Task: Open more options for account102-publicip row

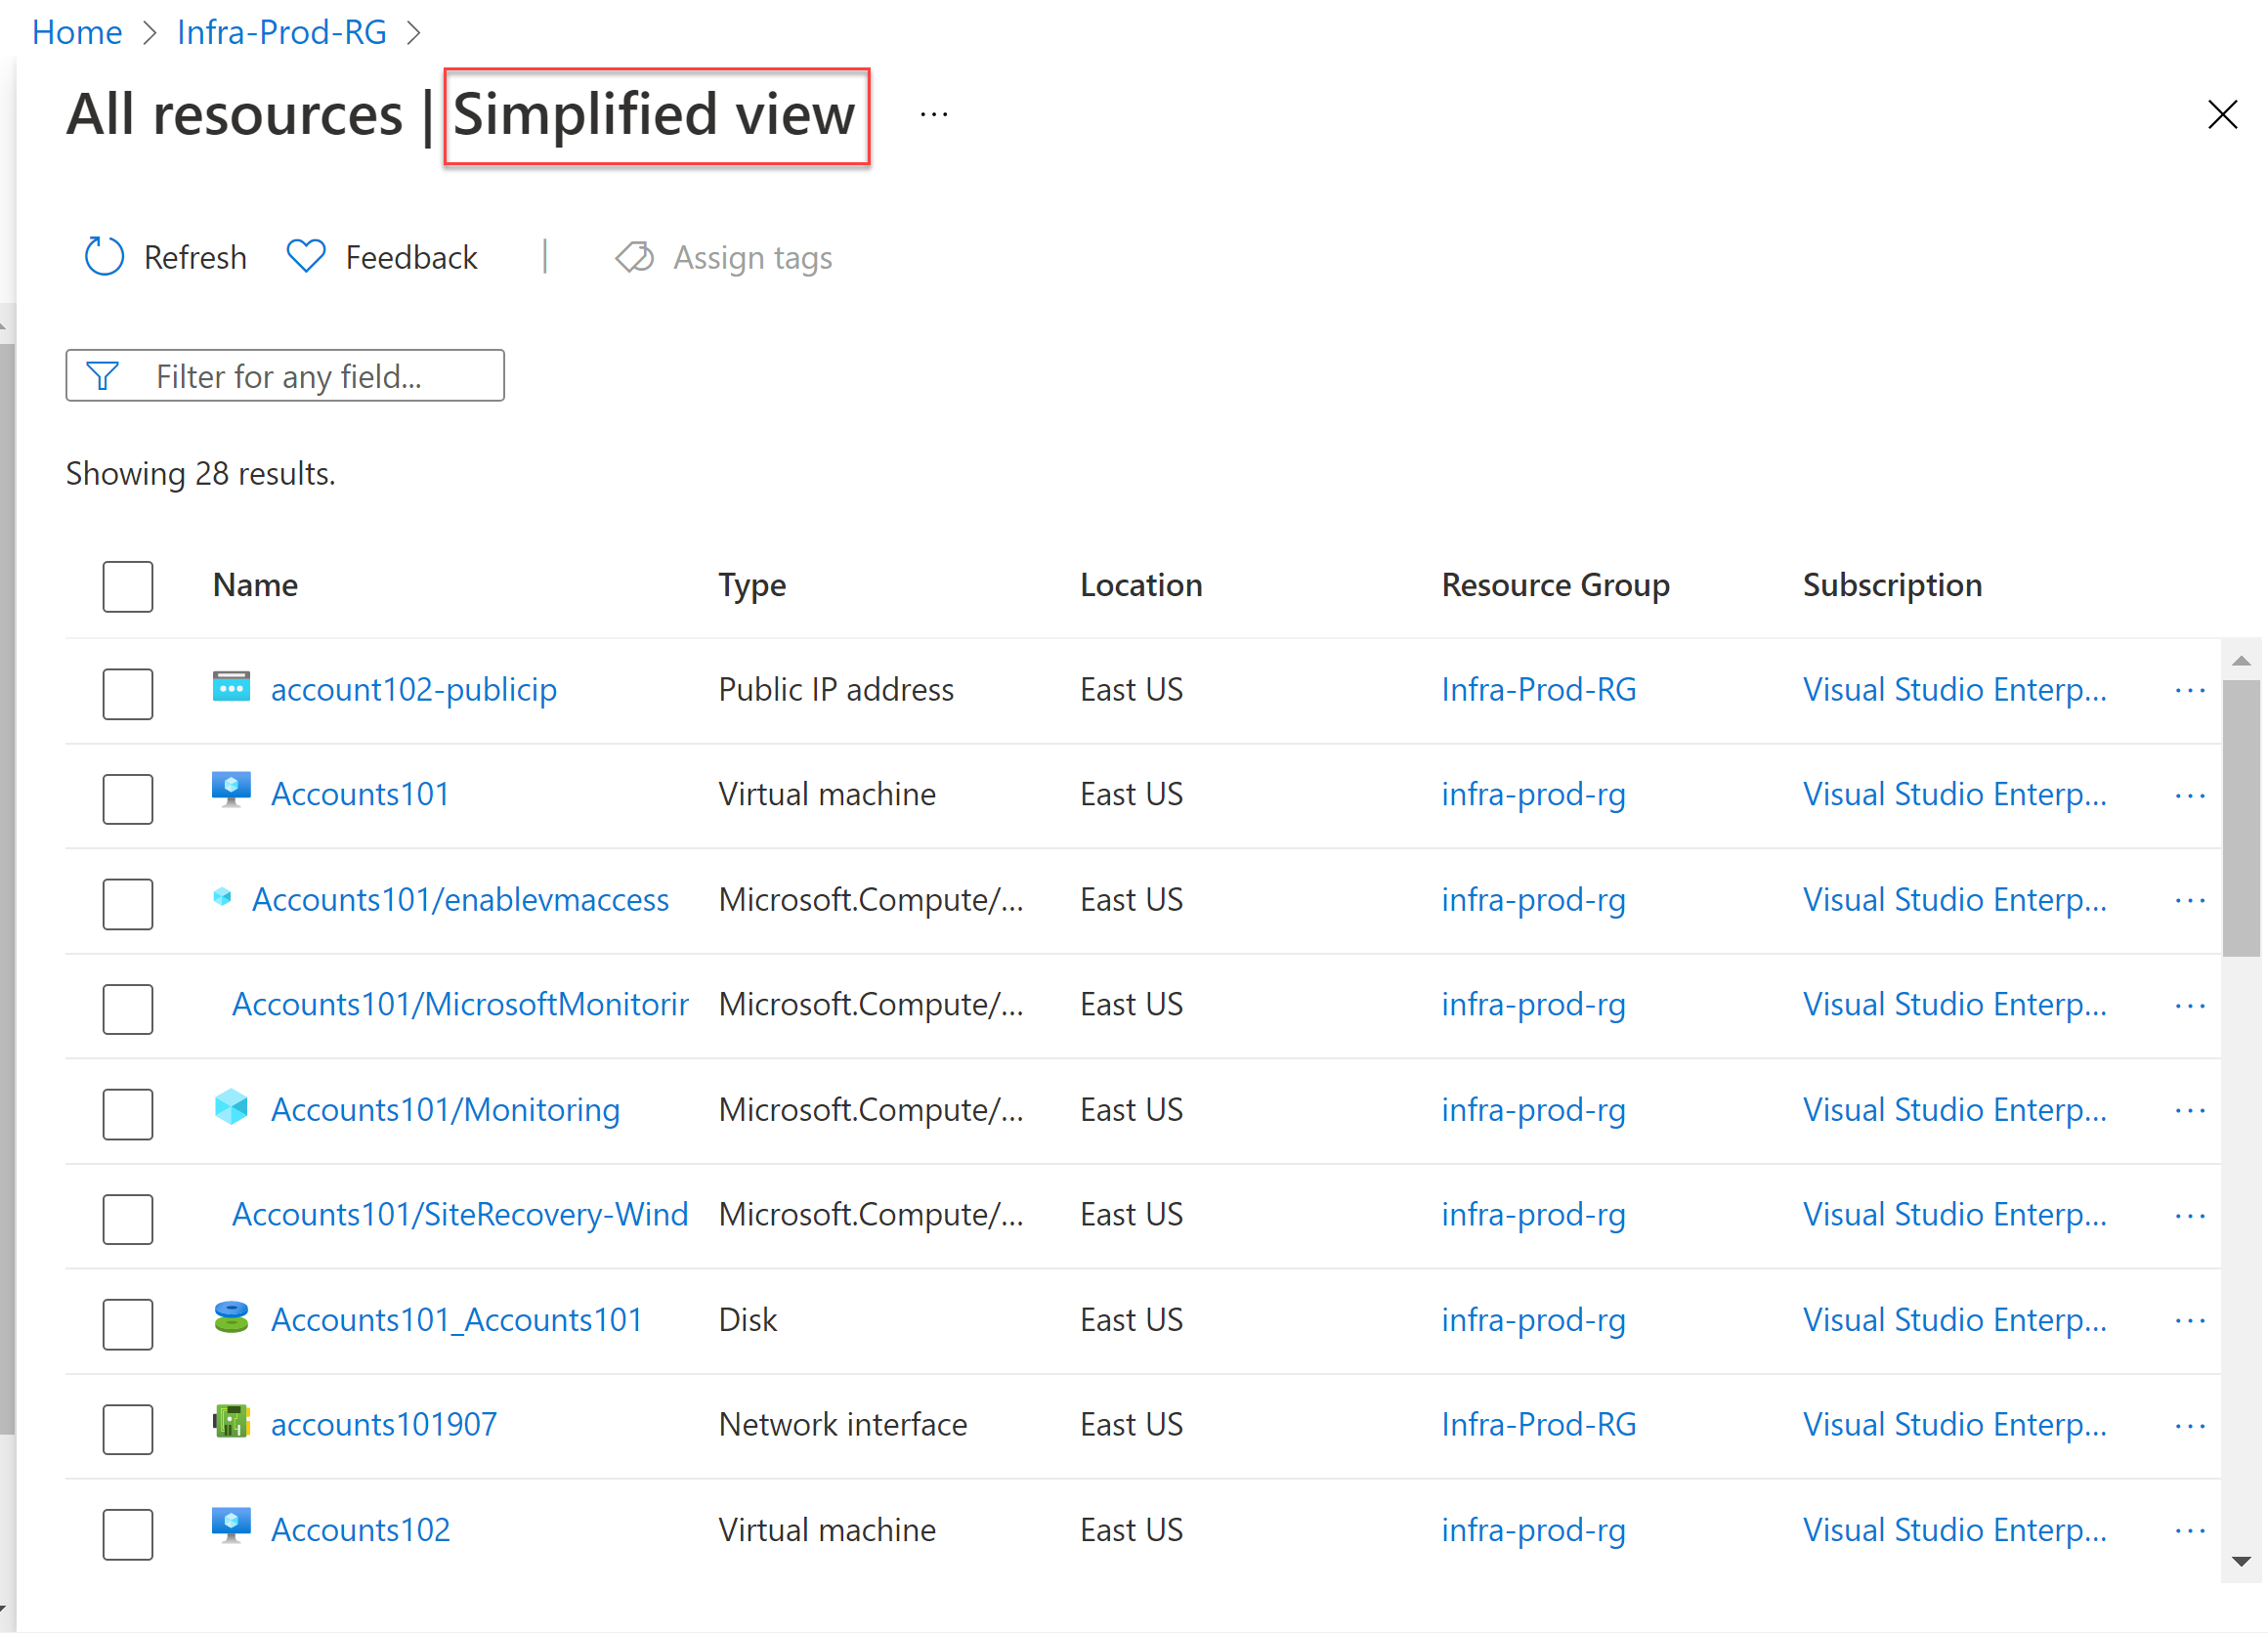Action: tap(2190, 690)
